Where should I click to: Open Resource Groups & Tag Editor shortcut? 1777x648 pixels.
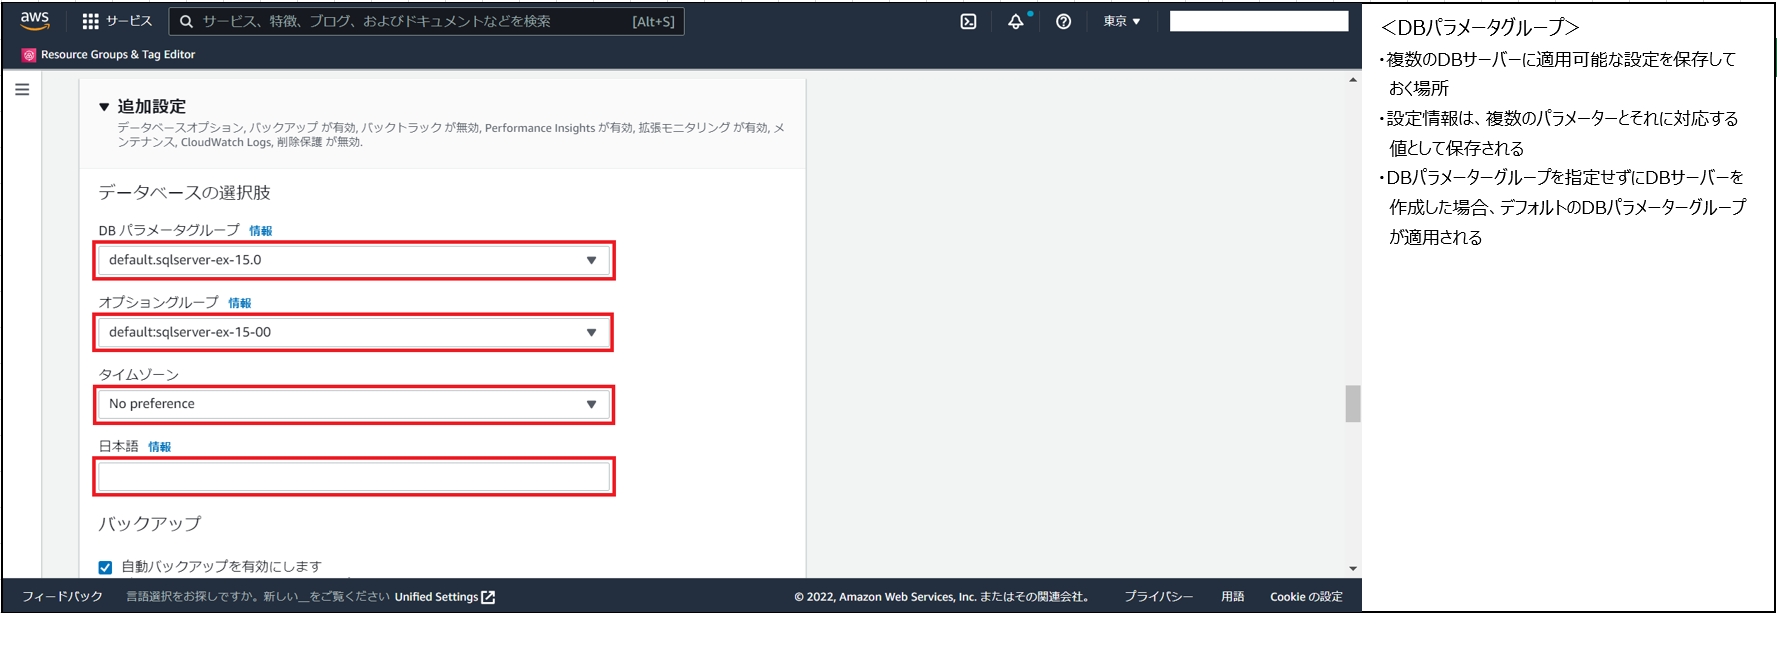tap(118, 55)
